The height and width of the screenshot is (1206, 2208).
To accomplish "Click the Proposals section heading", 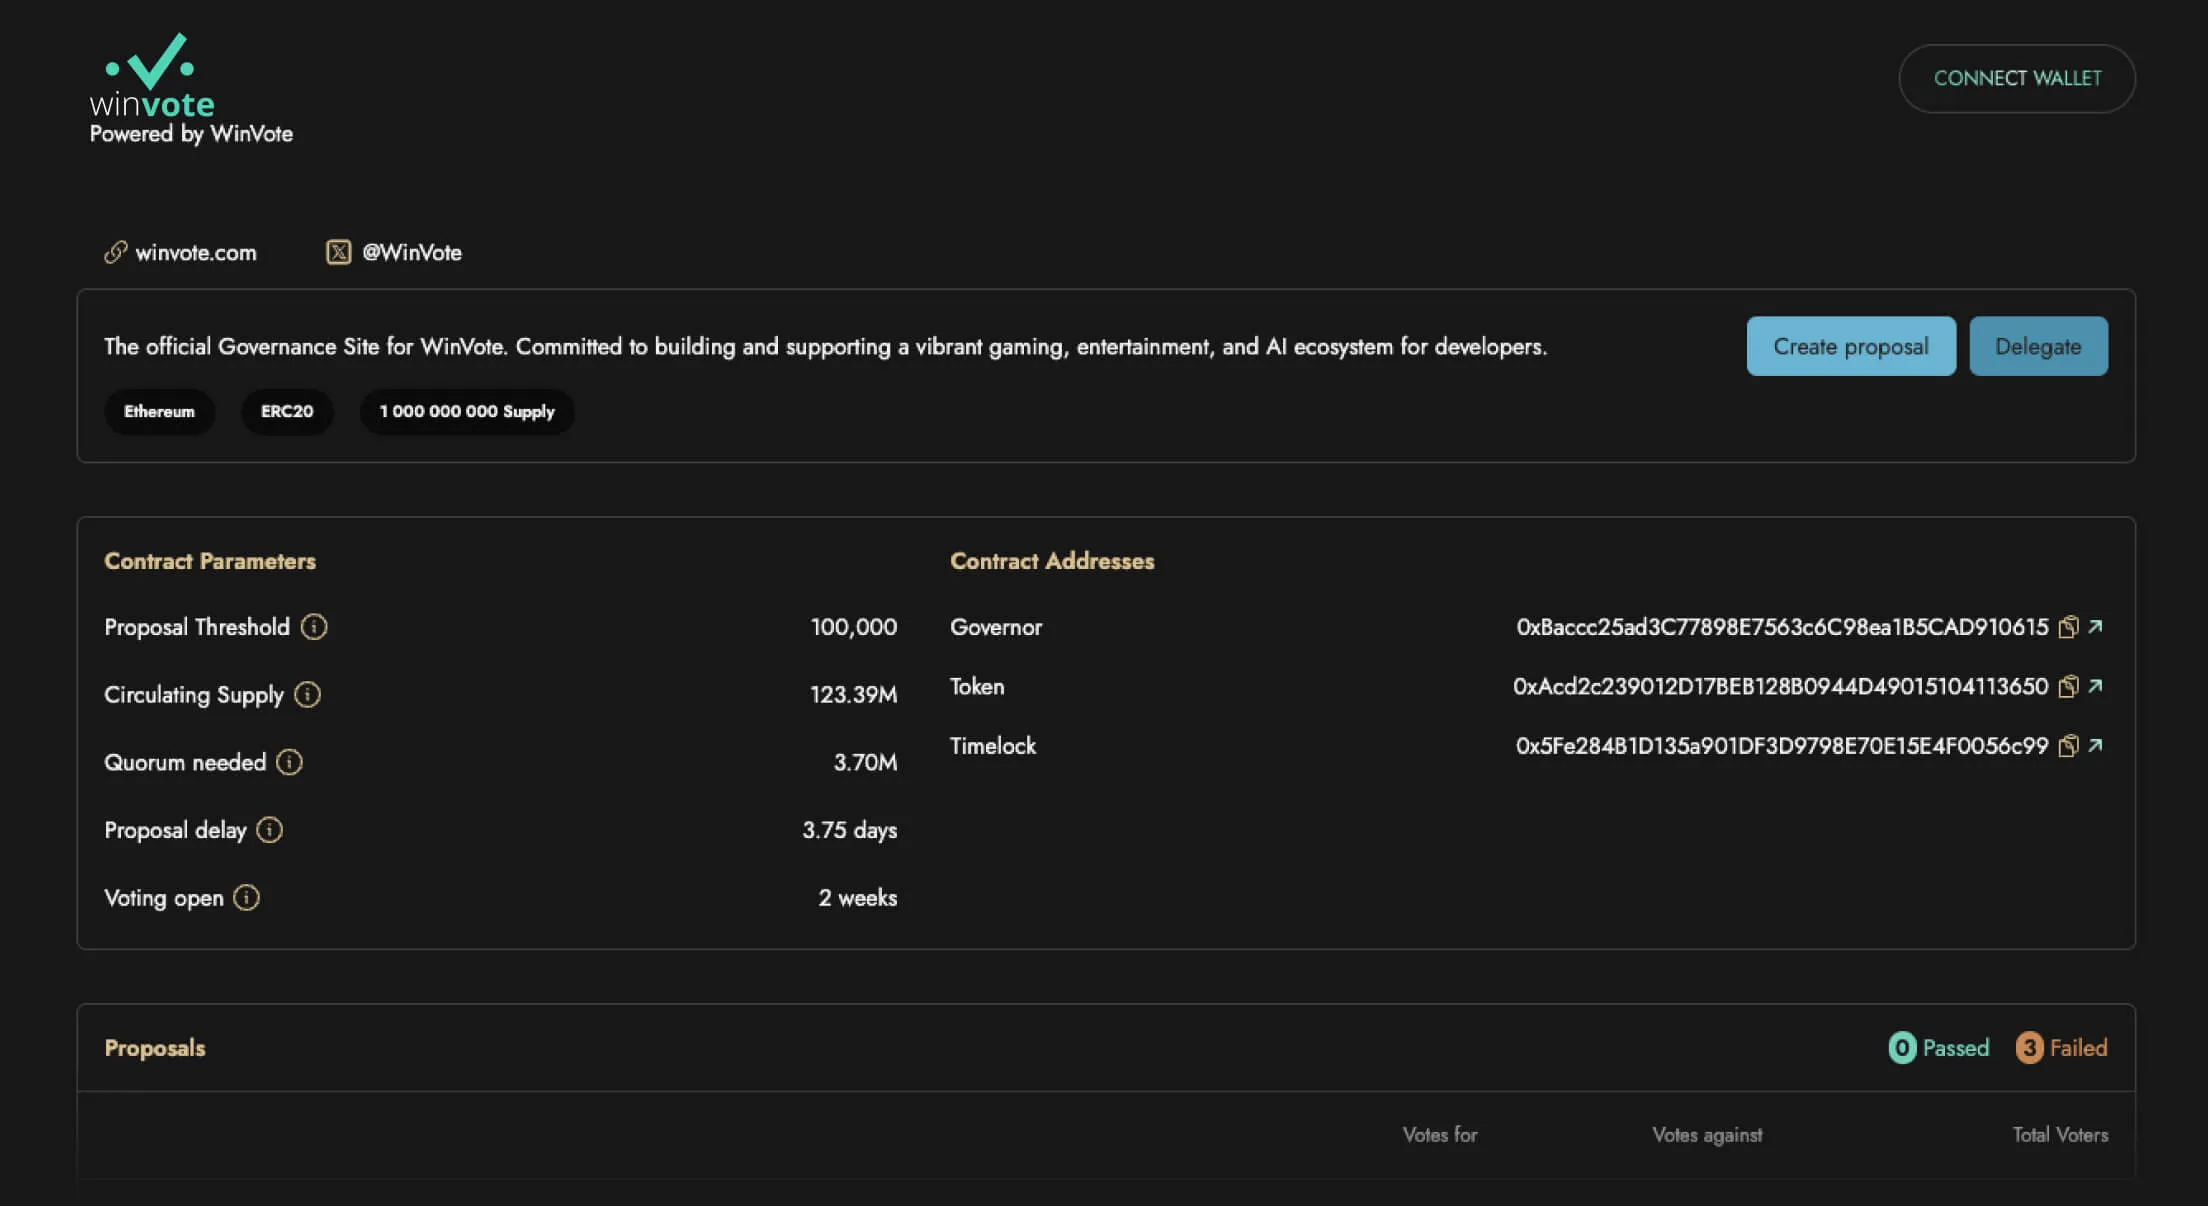I will (155, 1048).
